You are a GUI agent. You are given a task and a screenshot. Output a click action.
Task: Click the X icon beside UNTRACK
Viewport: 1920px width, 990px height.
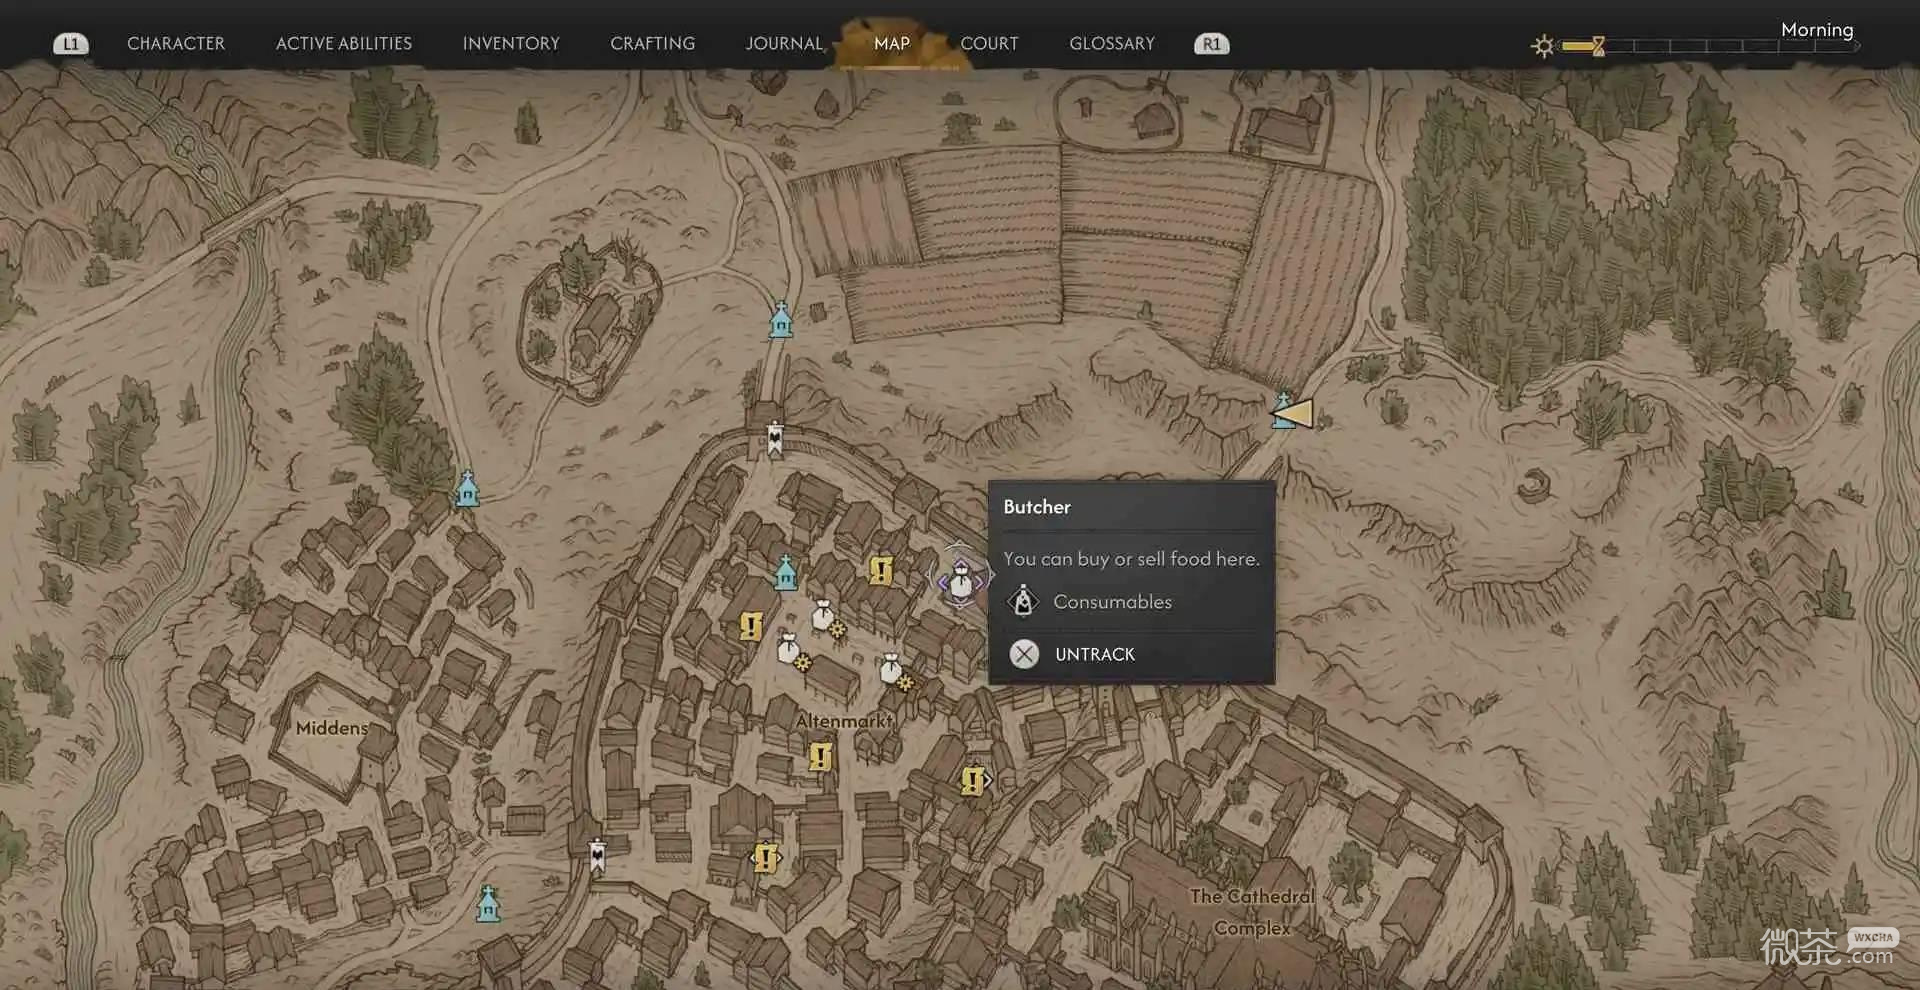1024,654
